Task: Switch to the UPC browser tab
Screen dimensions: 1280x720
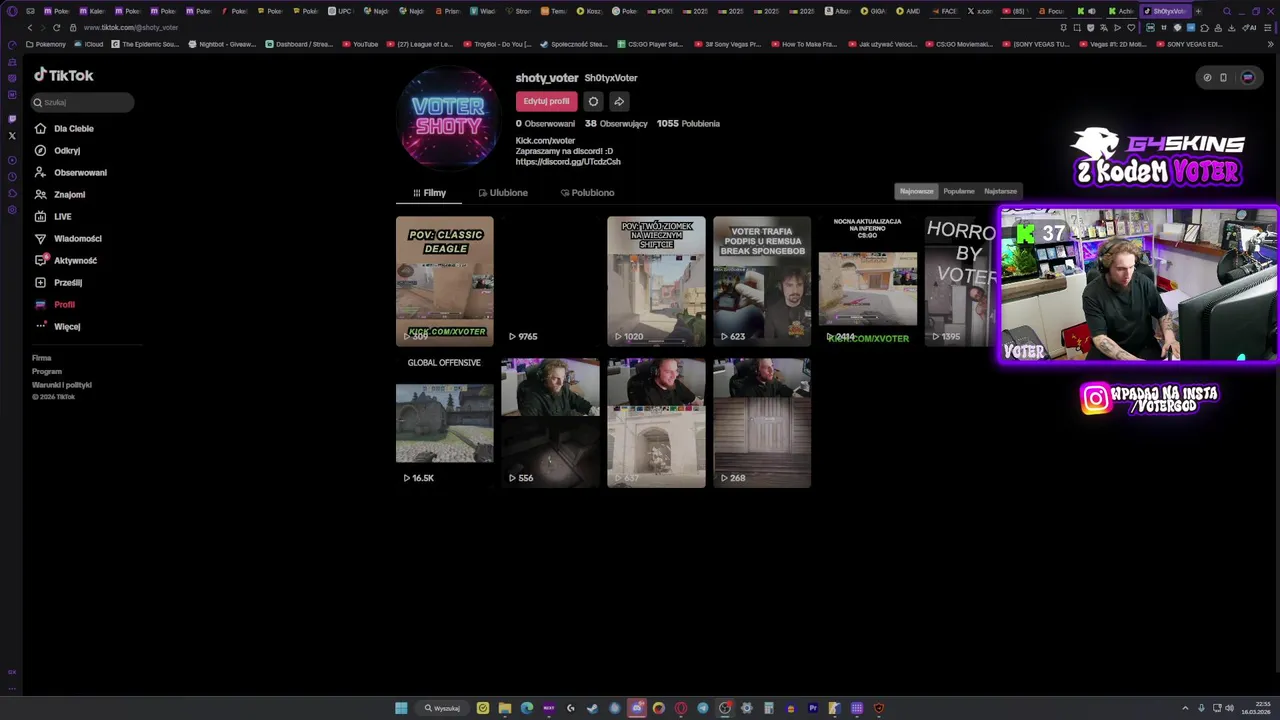Action: click(341, 11)
